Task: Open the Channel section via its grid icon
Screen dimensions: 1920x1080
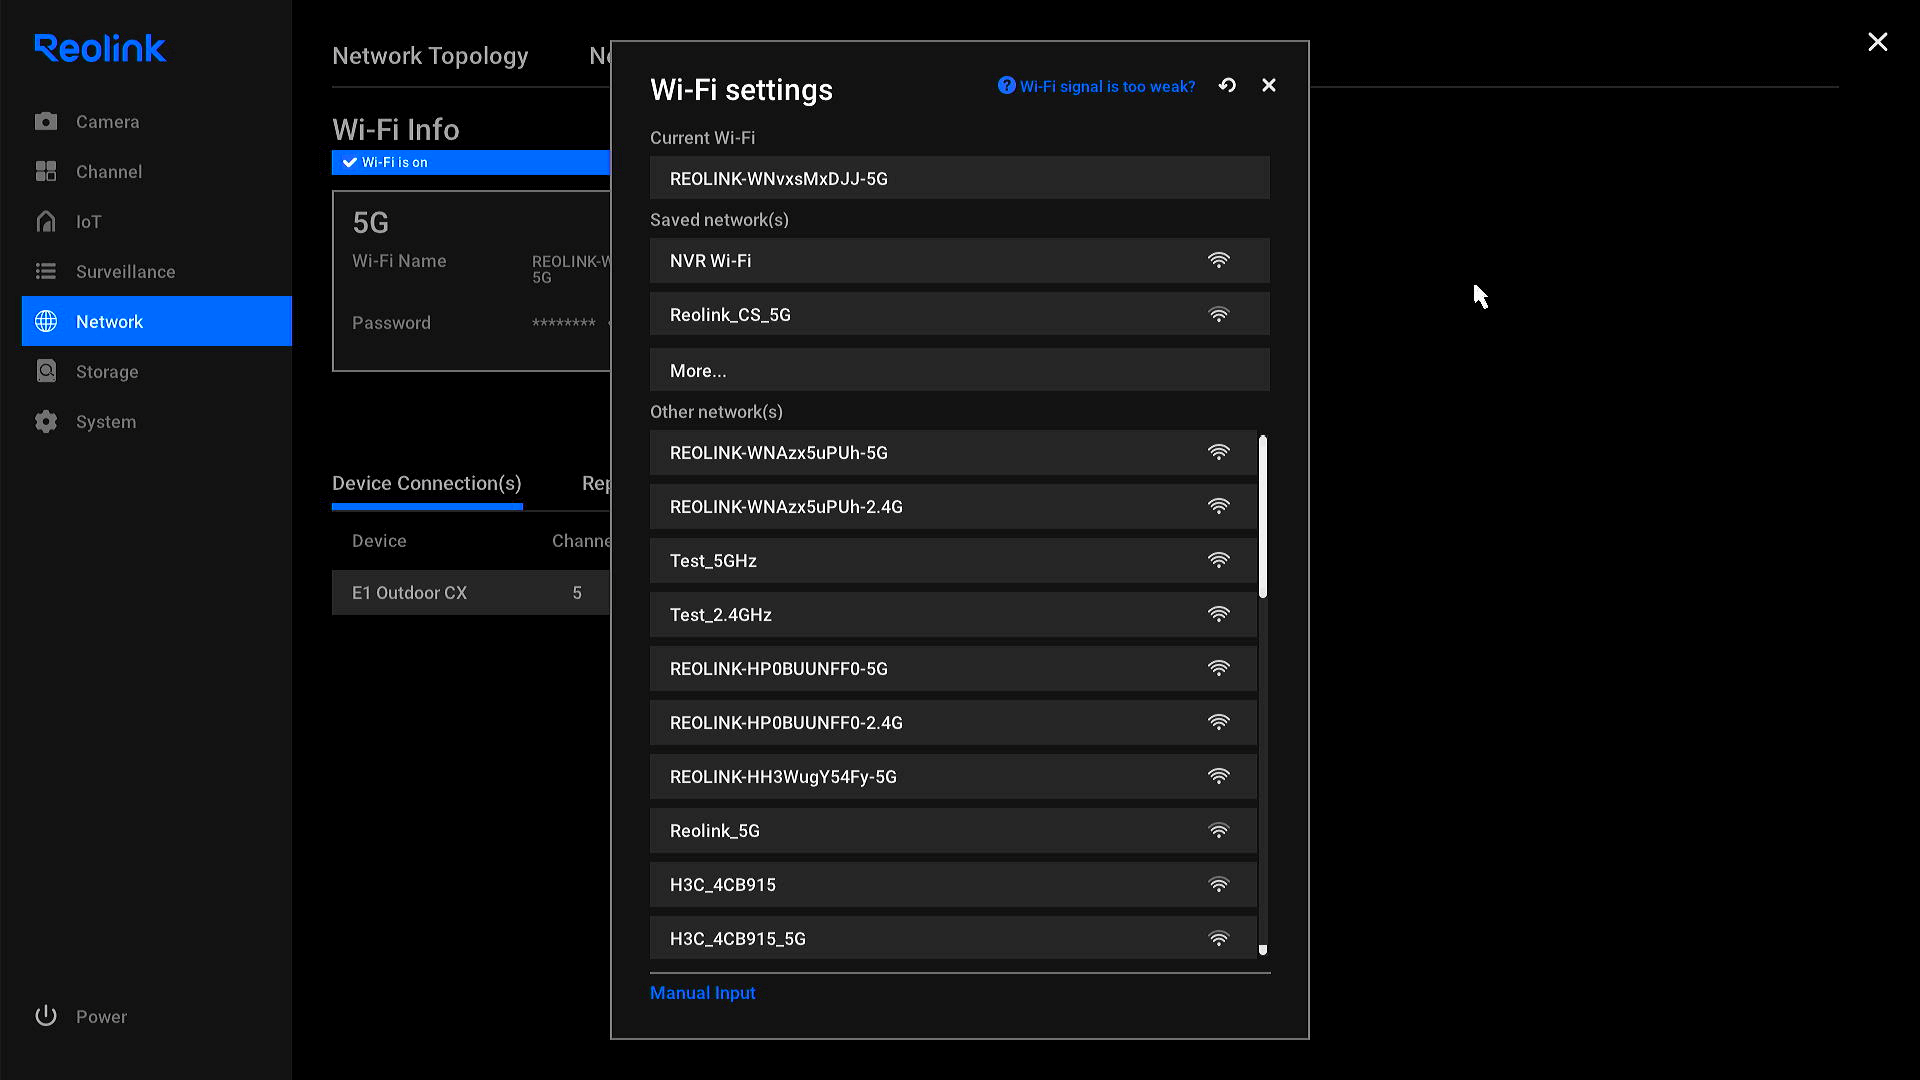Action: [46, 172]
